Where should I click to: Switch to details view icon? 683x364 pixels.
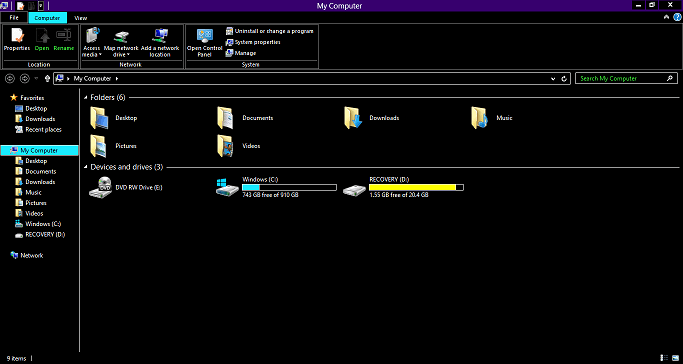pyautogui.click(x=664, y=358)
